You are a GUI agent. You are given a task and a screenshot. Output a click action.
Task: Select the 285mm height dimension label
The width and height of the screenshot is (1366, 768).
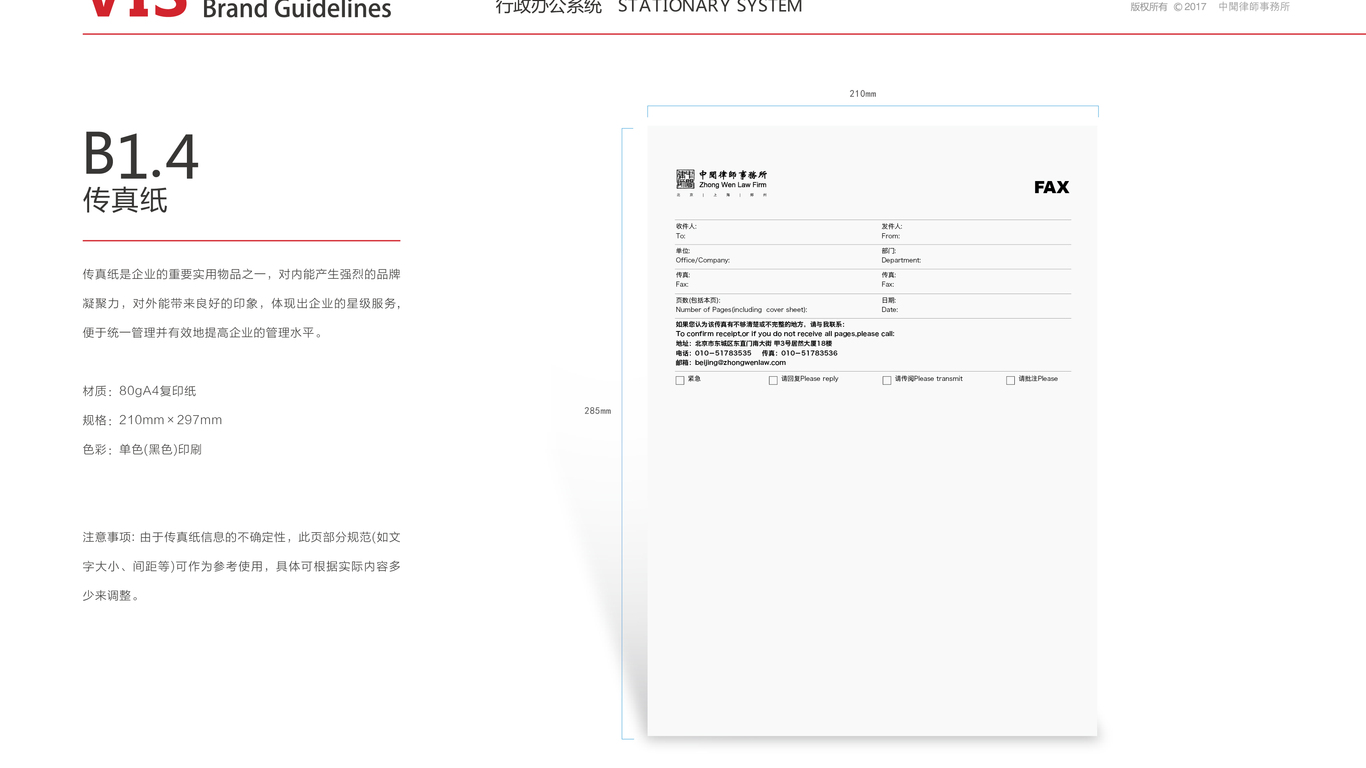click(x=598, y=411)
